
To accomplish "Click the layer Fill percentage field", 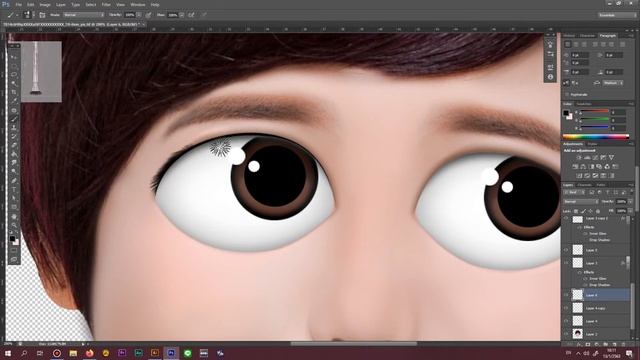I will pyautogui.click(x=621, y=211).
